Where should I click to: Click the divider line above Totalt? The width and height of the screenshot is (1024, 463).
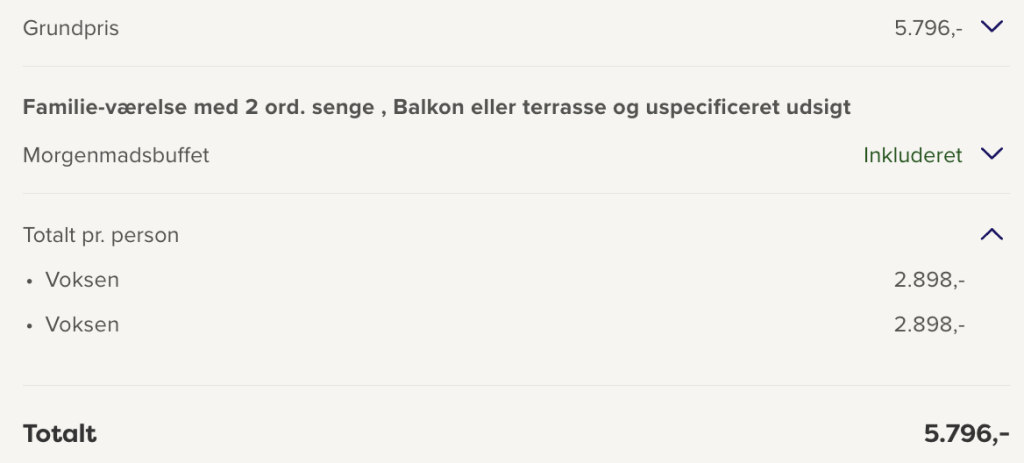[x=512, y=385]
